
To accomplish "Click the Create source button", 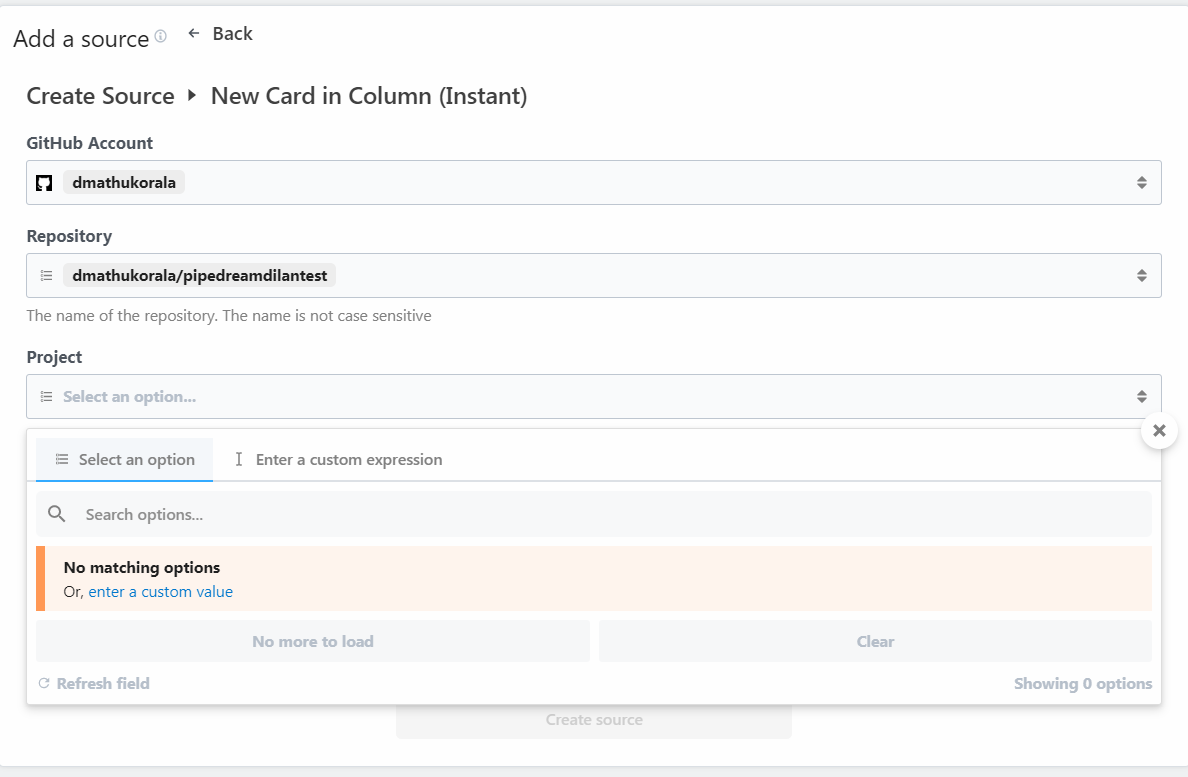I will click(594, 720).
